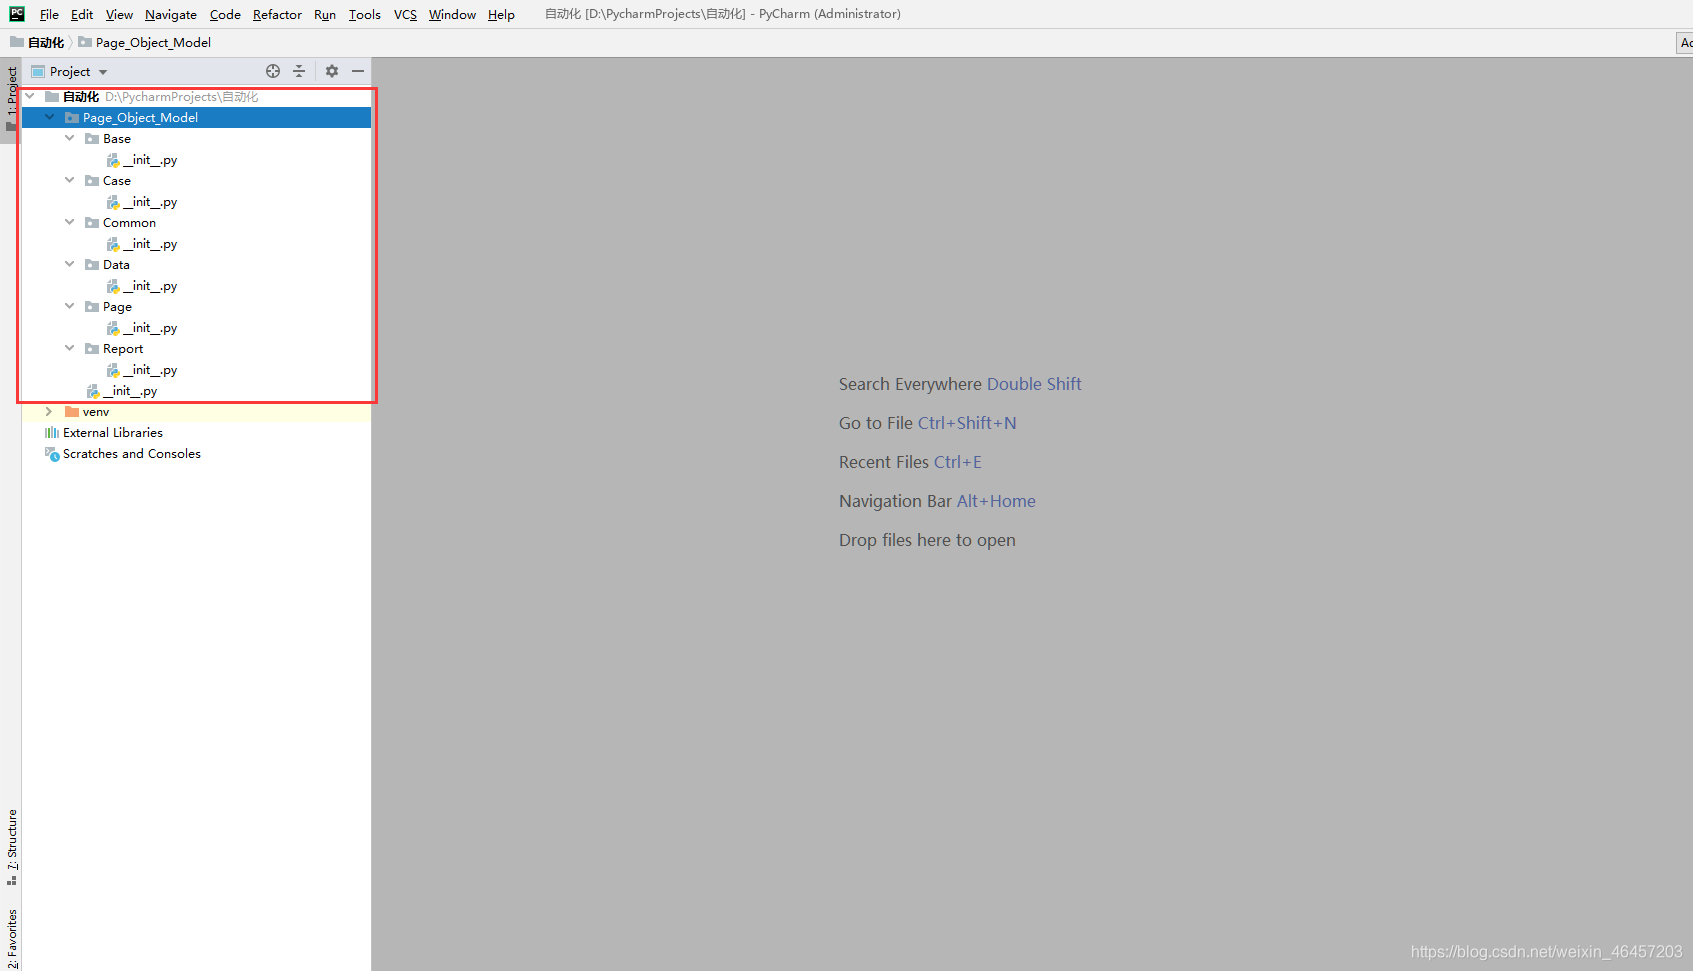
Task: Toggle the Favorites side tab
Action: tap(11, 938)
